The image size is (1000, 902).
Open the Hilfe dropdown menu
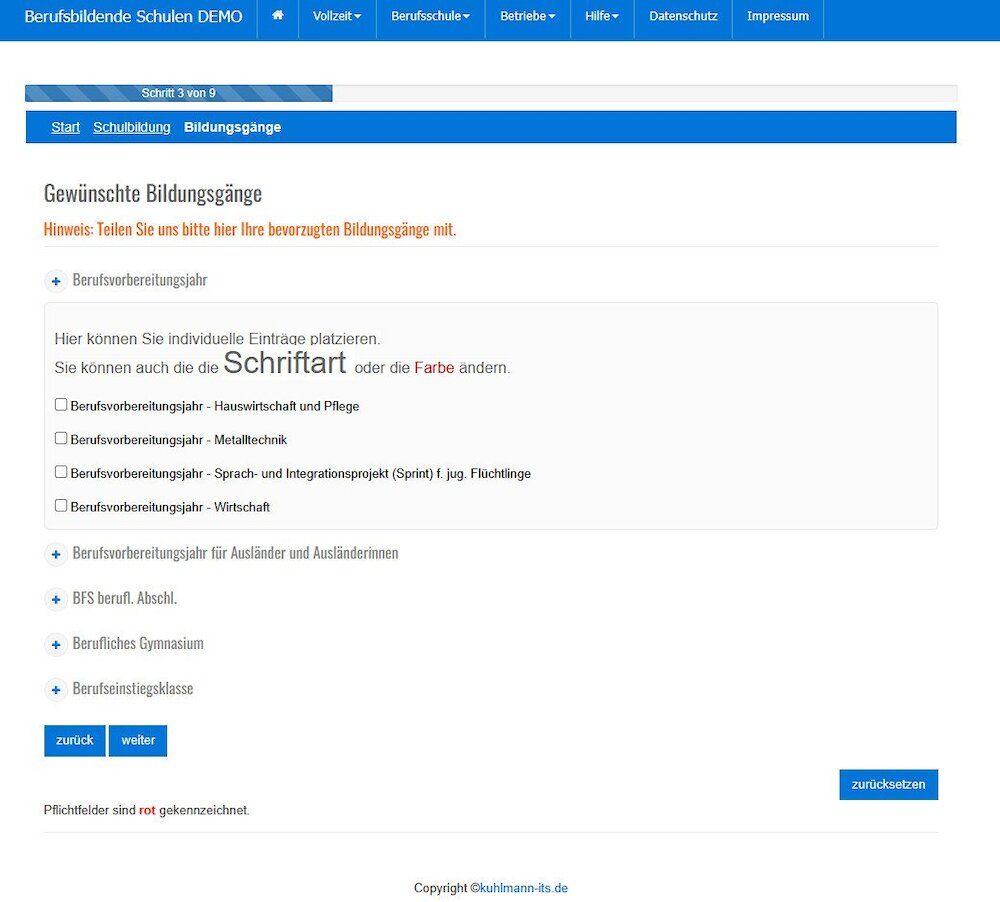coord(602,17)
